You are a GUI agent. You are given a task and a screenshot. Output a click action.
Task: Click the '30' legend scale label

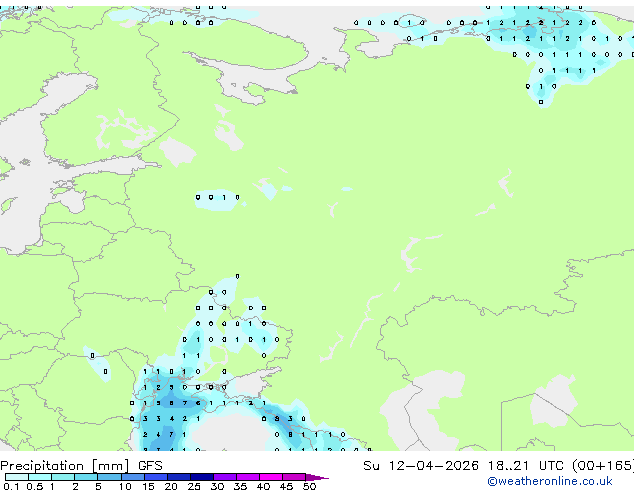tap(217, 486)
